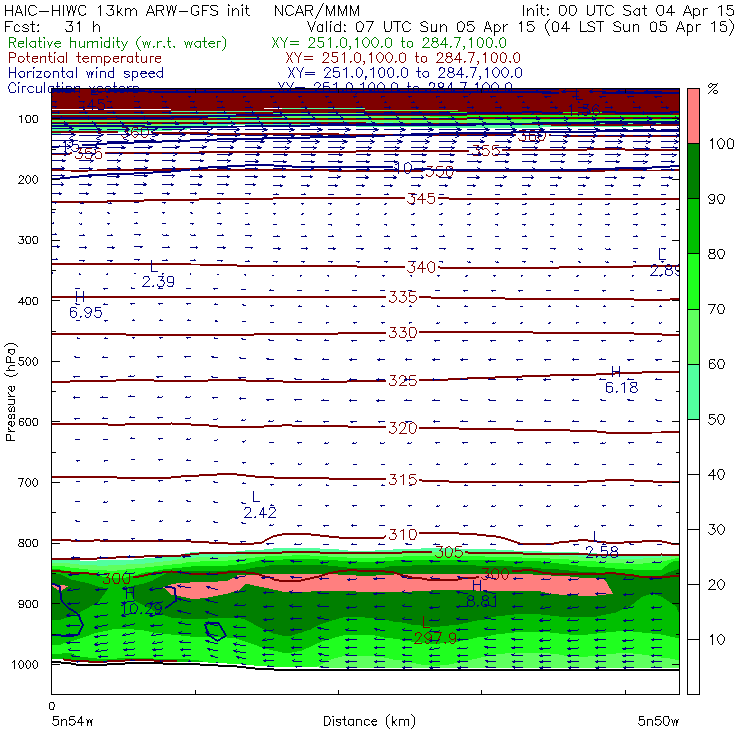The width and height of the screenshot is (740, 740).
Task: Click the 'L 2.42' wind minimum marker
Action: [260, 505]
